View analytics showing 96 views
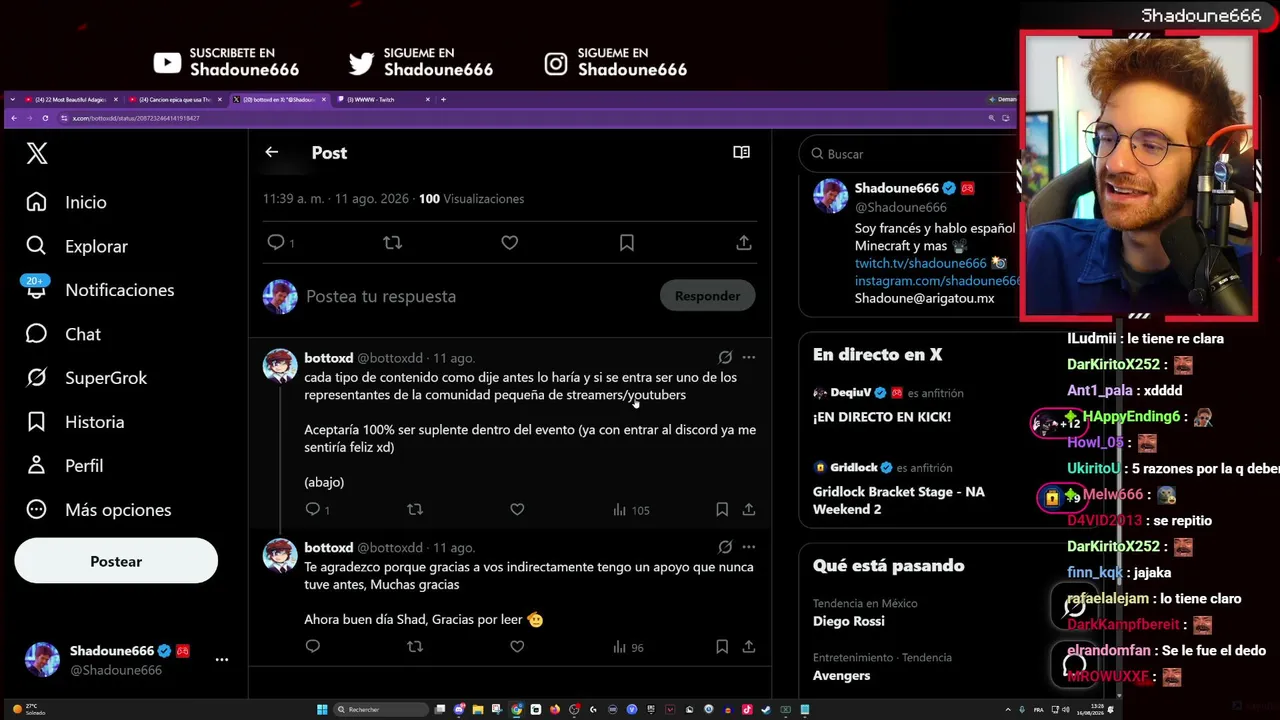Viewport: 1280px width, 720px height. [629, 647]
